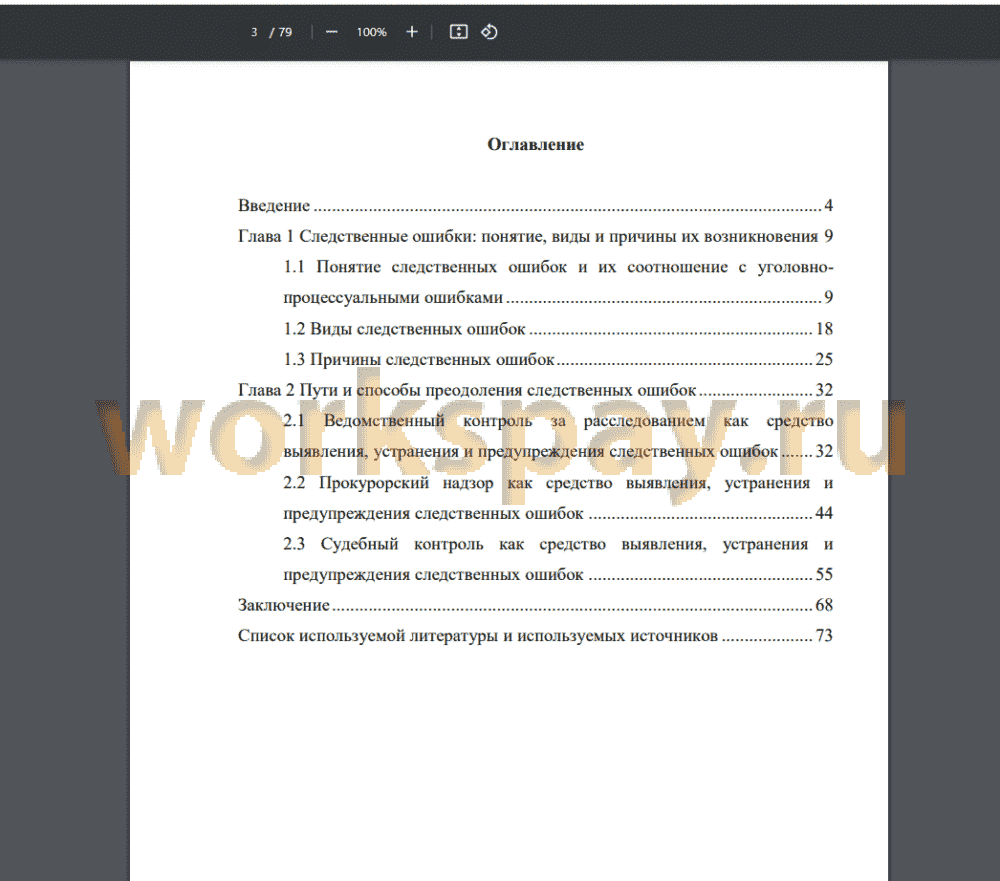Click page number 68 beside Заключение
The width and height of the screenshot is (1000, 881).
(824, 605)
